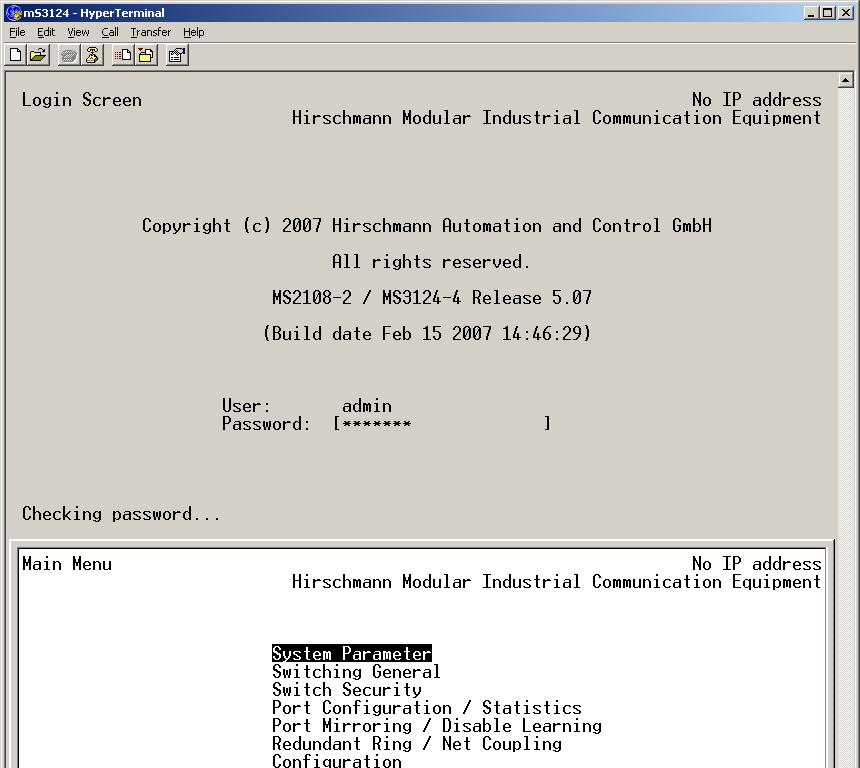Open the Edit menu
The height and width of the screenshot is (768, 860).
point(46,32)
